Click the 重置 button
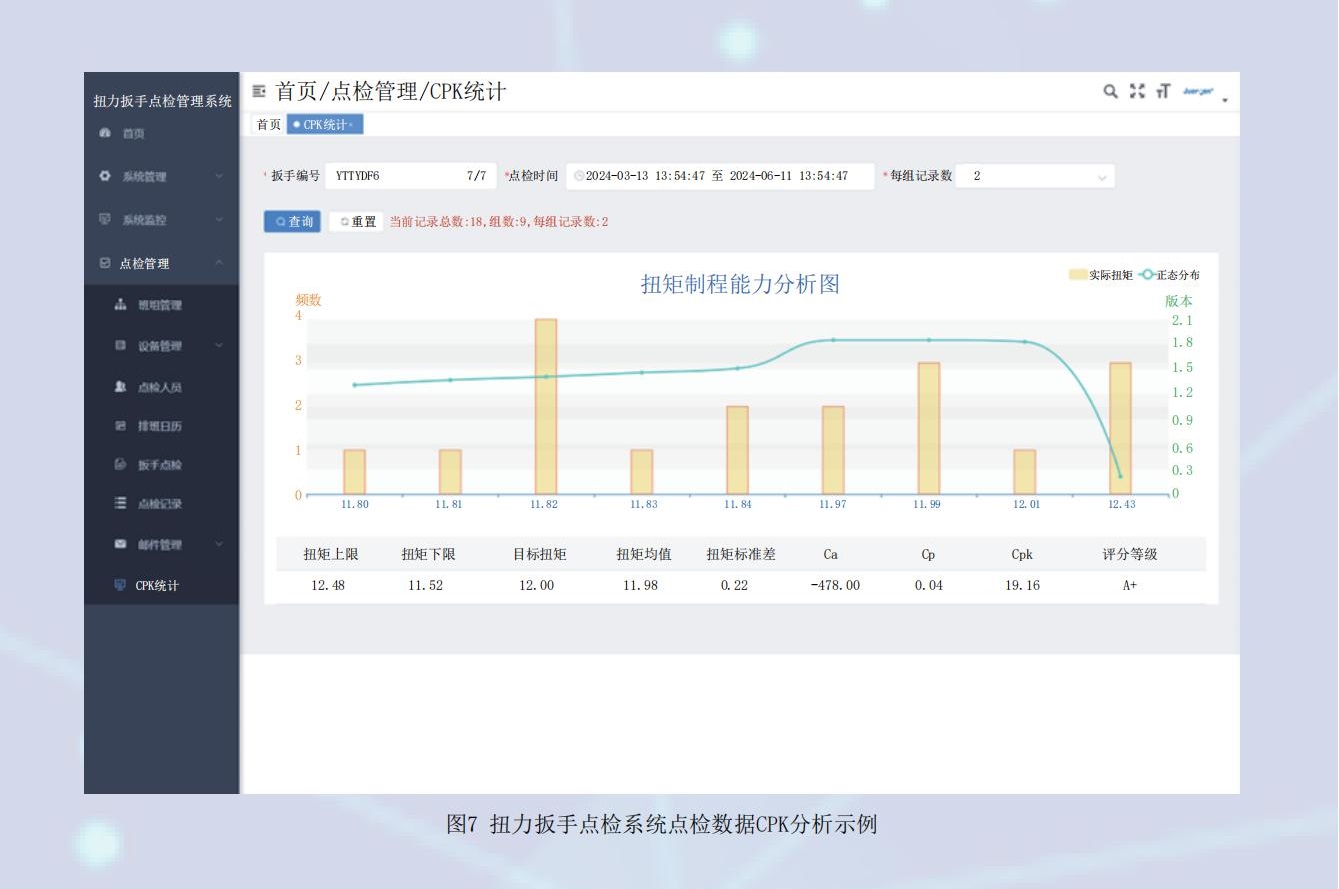 pos(357,222)
